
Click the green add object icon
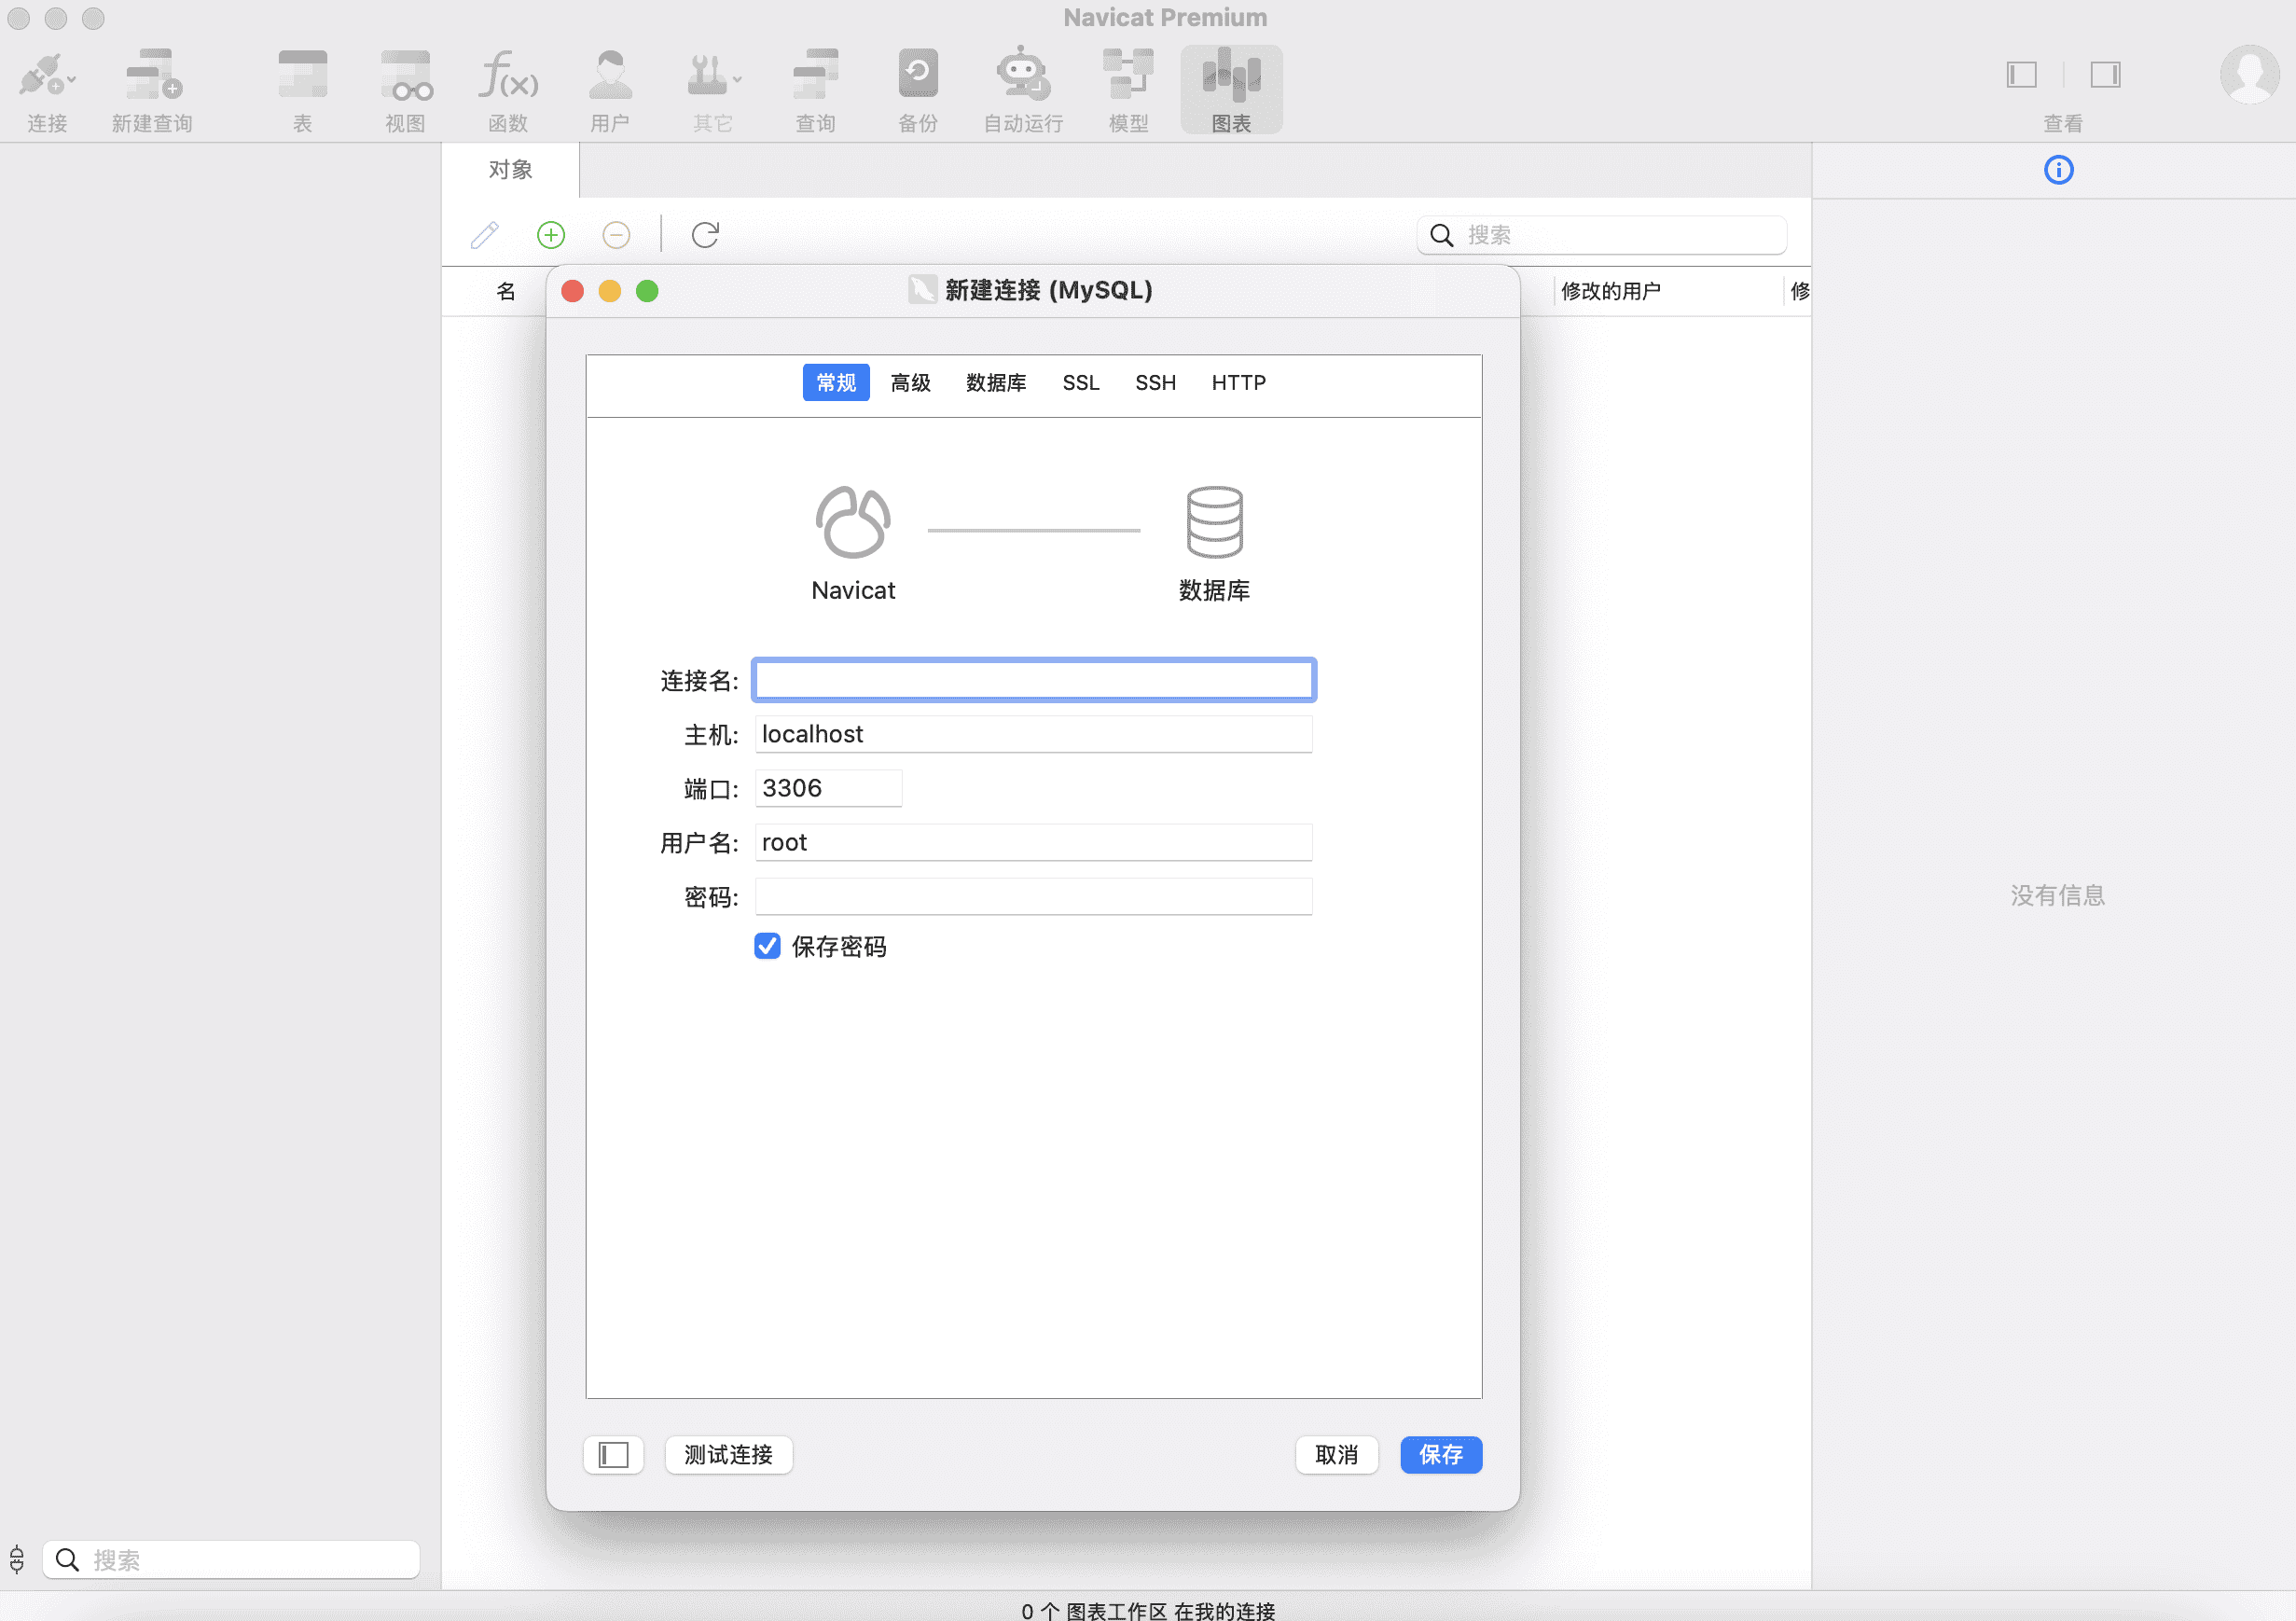(551, 235)
